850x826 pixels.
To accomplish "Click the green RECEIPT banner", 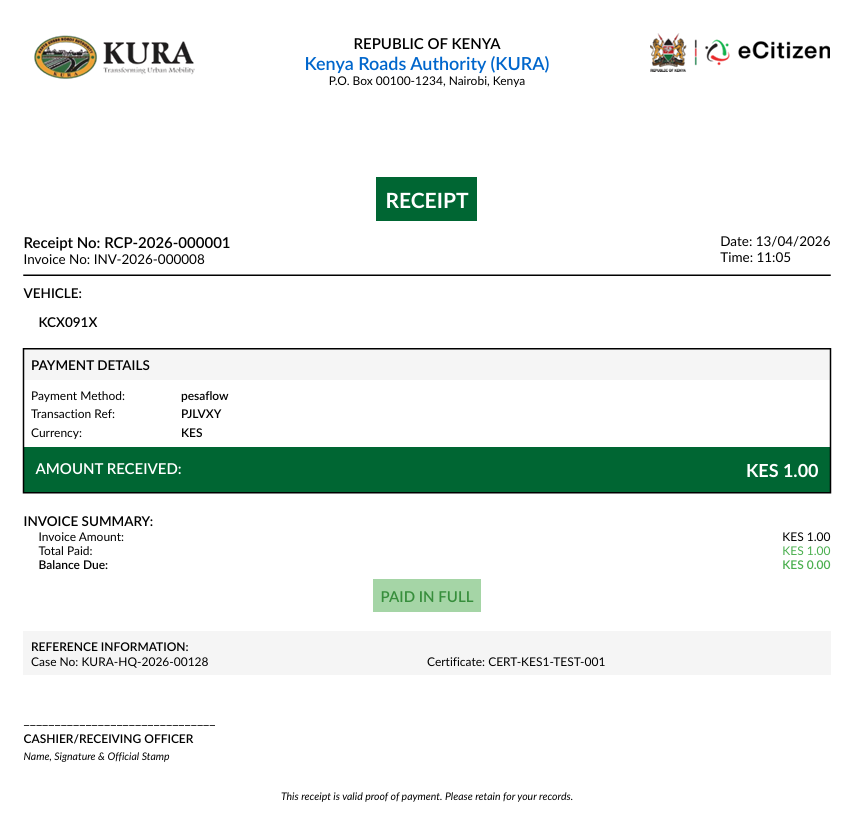I will [x=426, y=199].
